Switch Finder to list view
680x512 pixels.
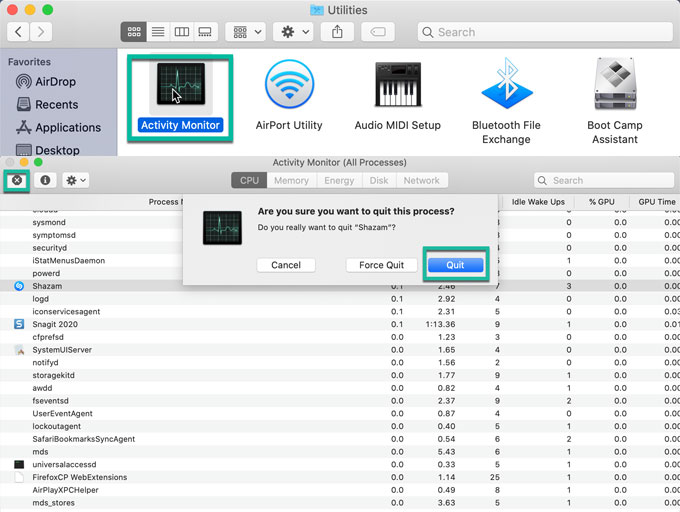click(157, 32)
